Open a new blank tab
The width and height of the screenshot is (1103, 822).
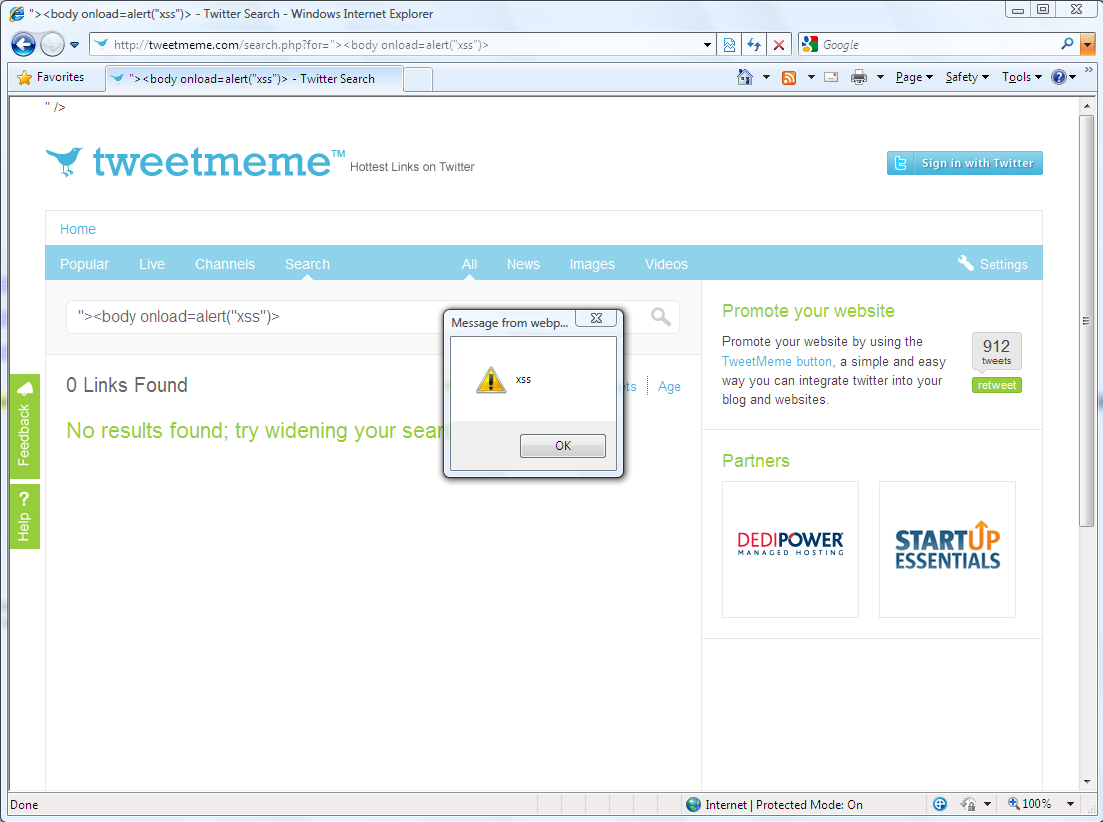point(418,79)
